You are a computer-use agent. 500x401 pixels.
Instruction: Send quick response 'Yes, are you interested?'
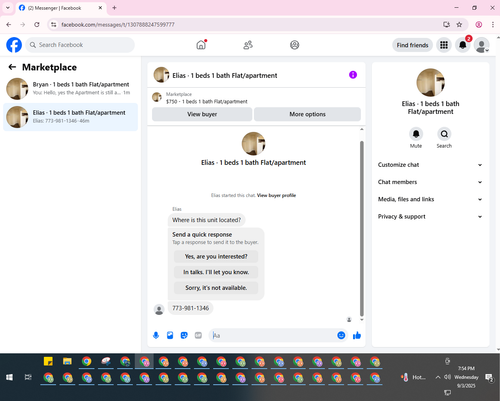(216, 257)
